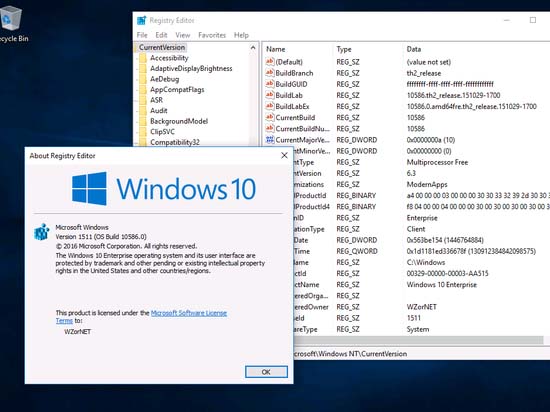Click the Multiprocessor Free data value
The width and height of the screenshot is (550, 412).
(437, 162)
